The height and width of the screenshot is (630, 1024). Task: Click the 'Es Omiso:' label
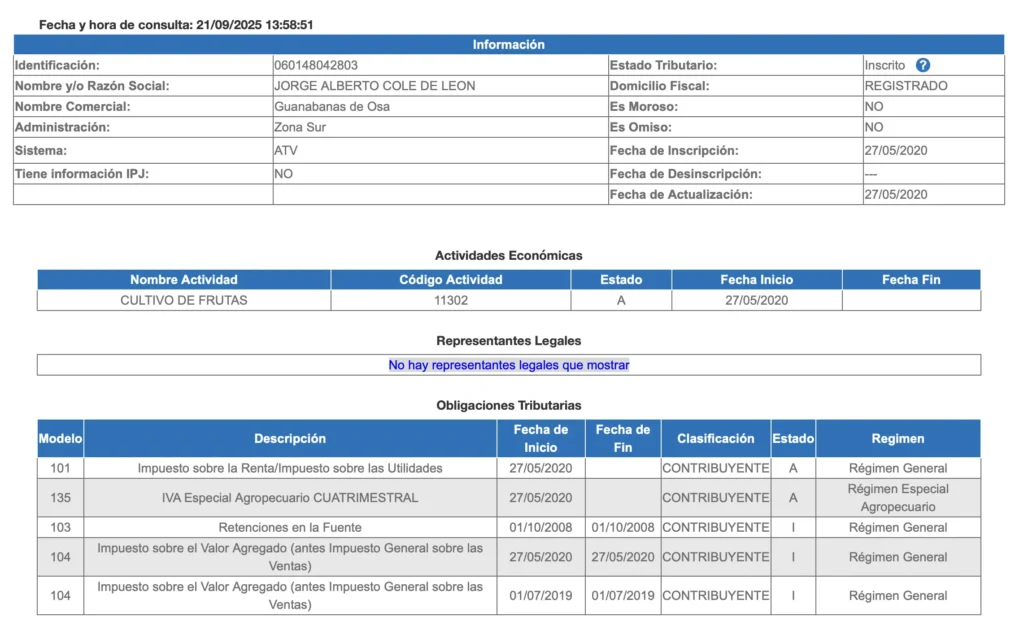click(x=641, y=127)
